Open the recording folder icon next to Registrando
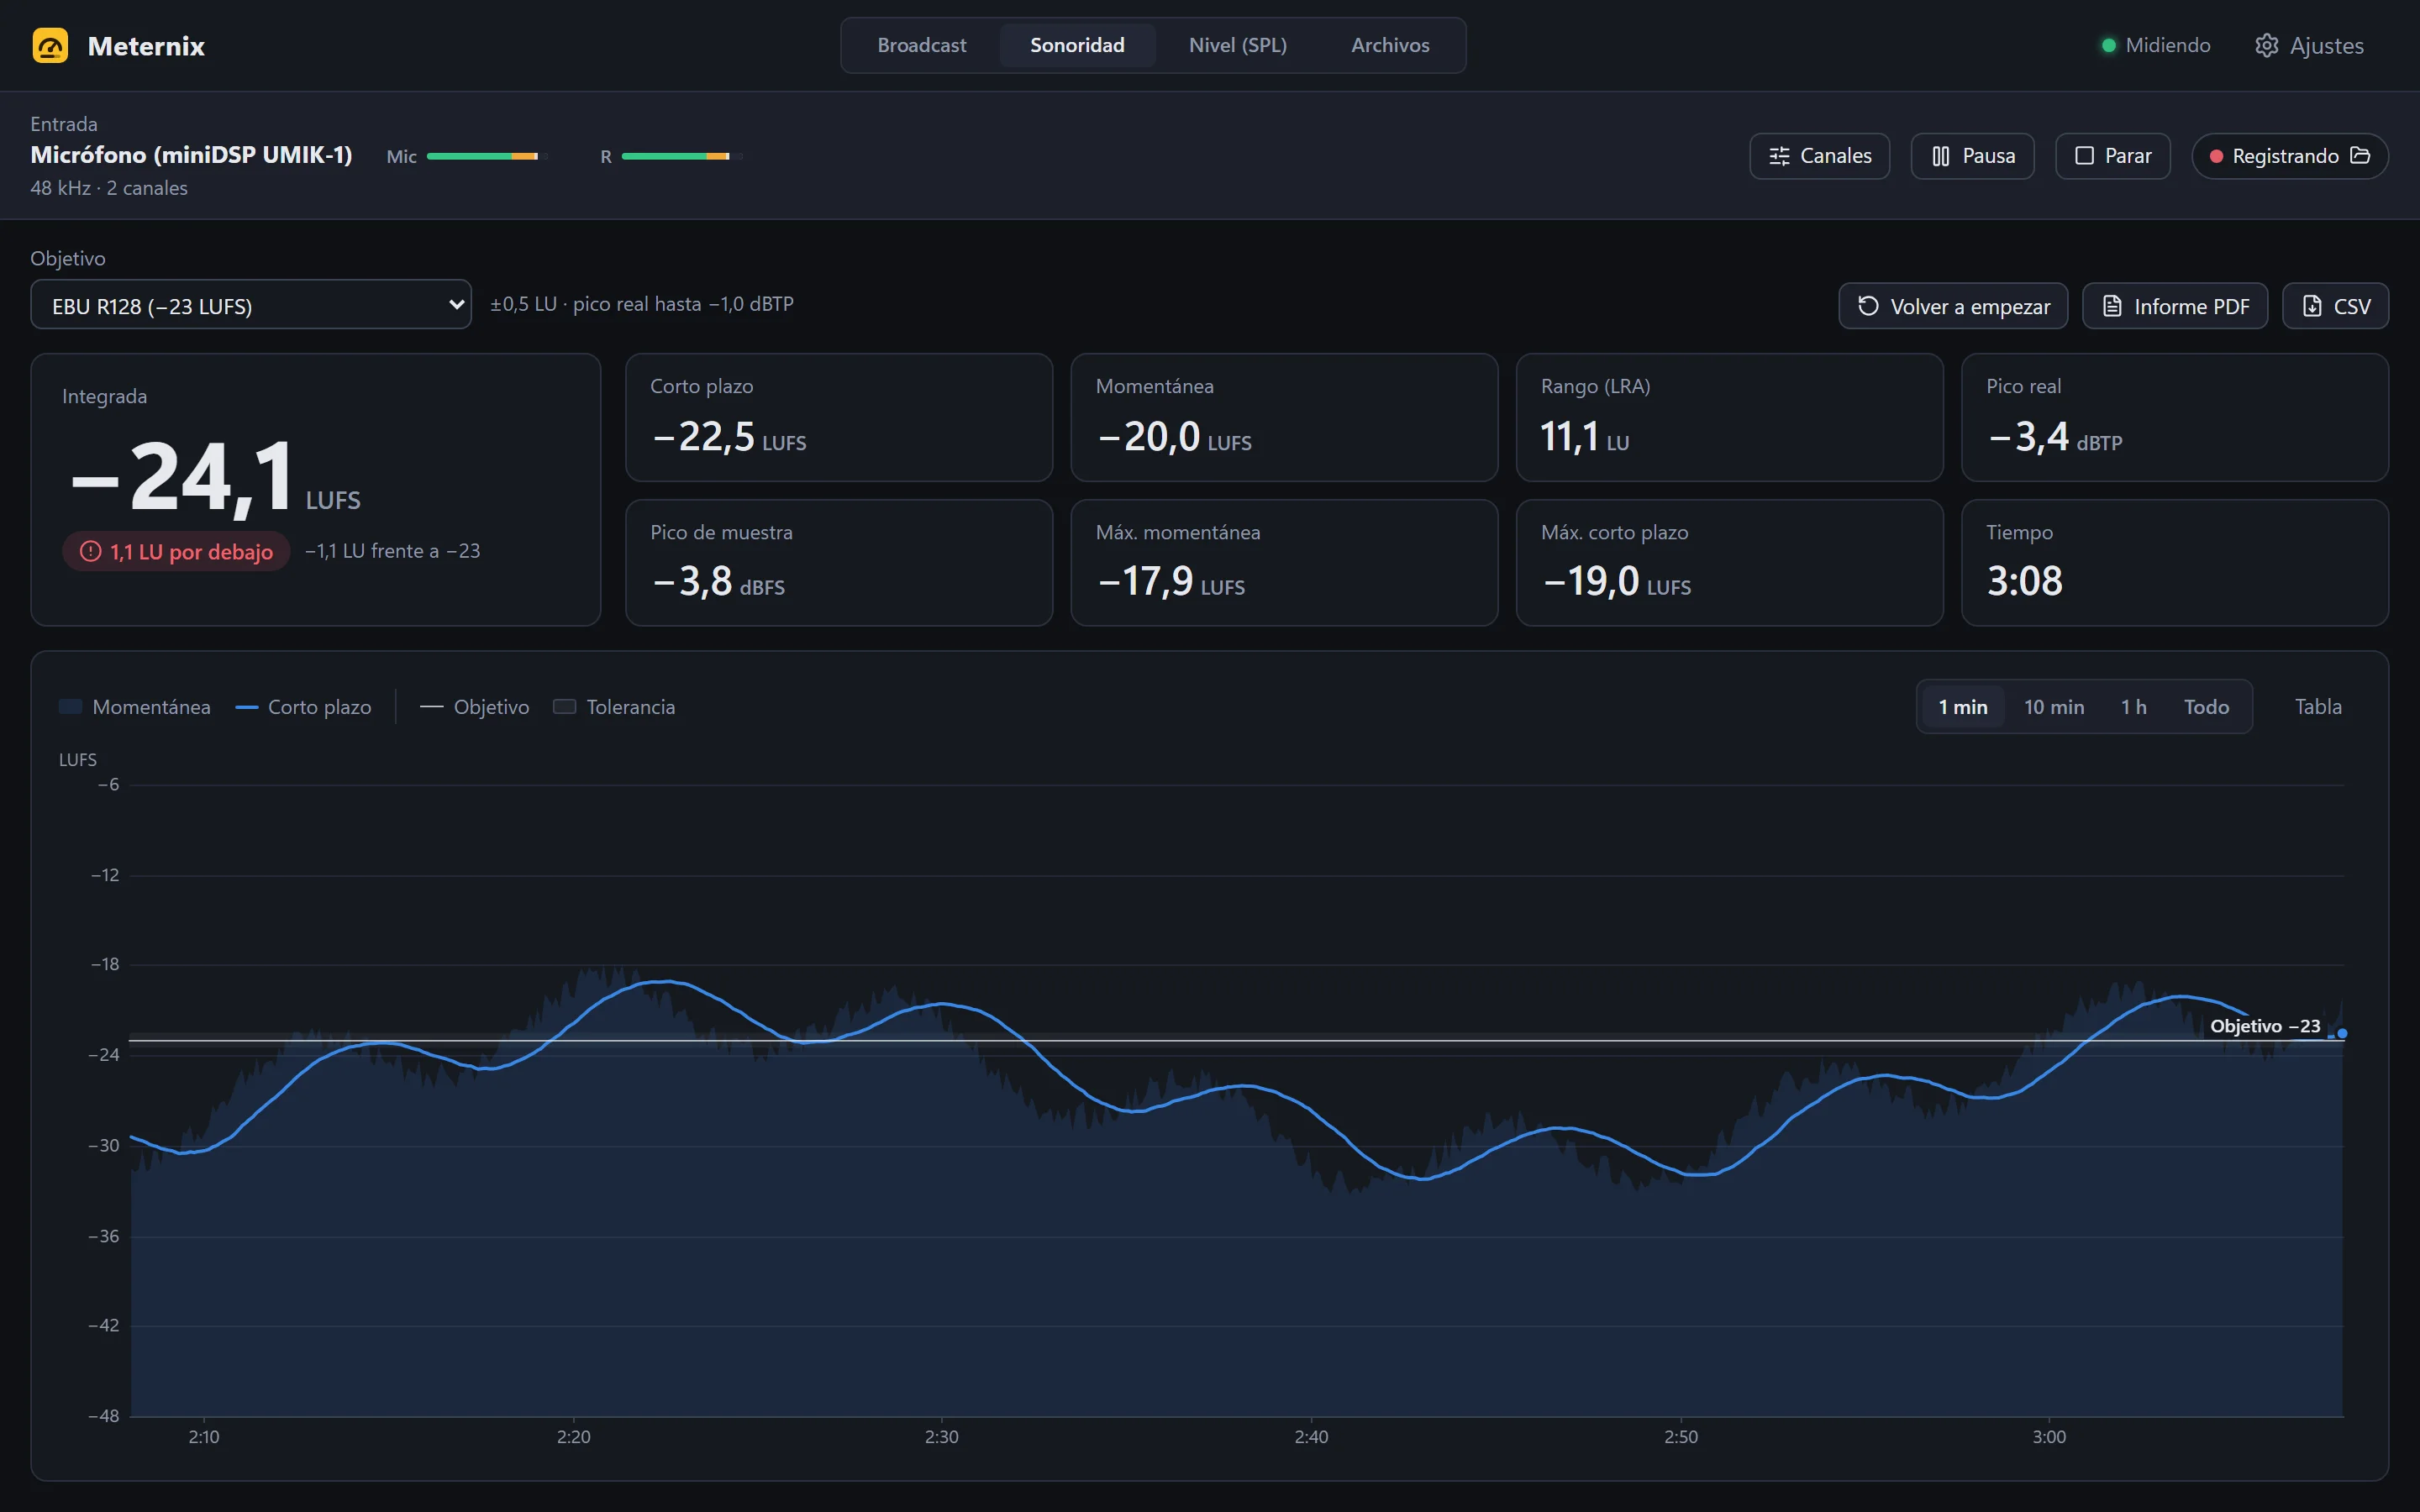 [2360, 155]
